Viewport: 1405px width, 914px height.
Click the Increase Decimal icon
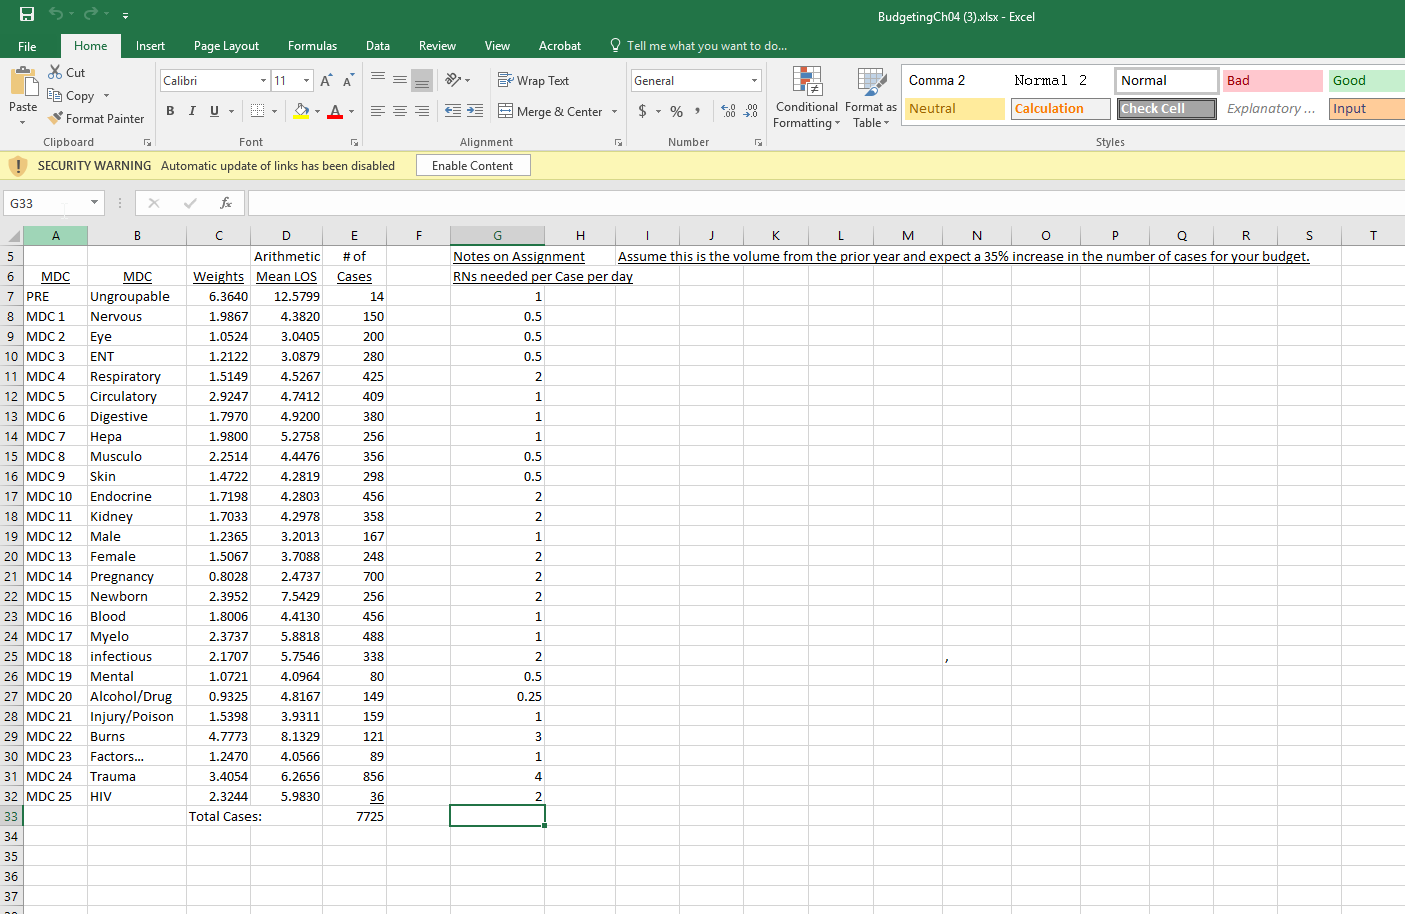click(728, 111)
